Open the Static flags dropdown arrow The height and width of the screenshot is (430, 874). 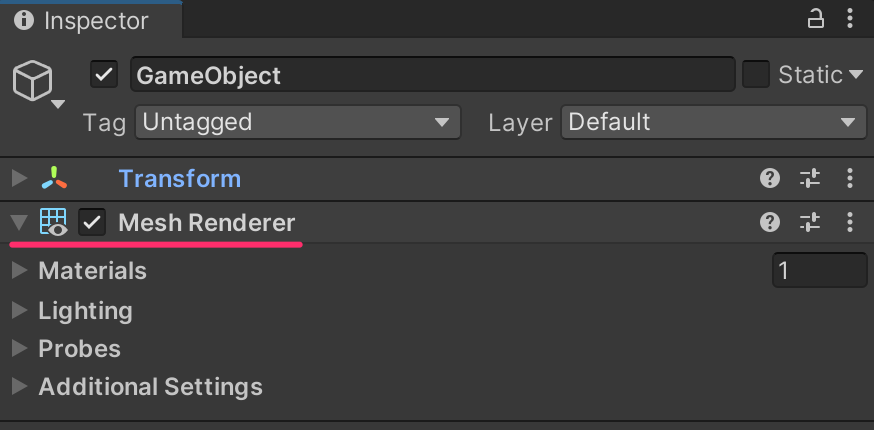(856, 75)
